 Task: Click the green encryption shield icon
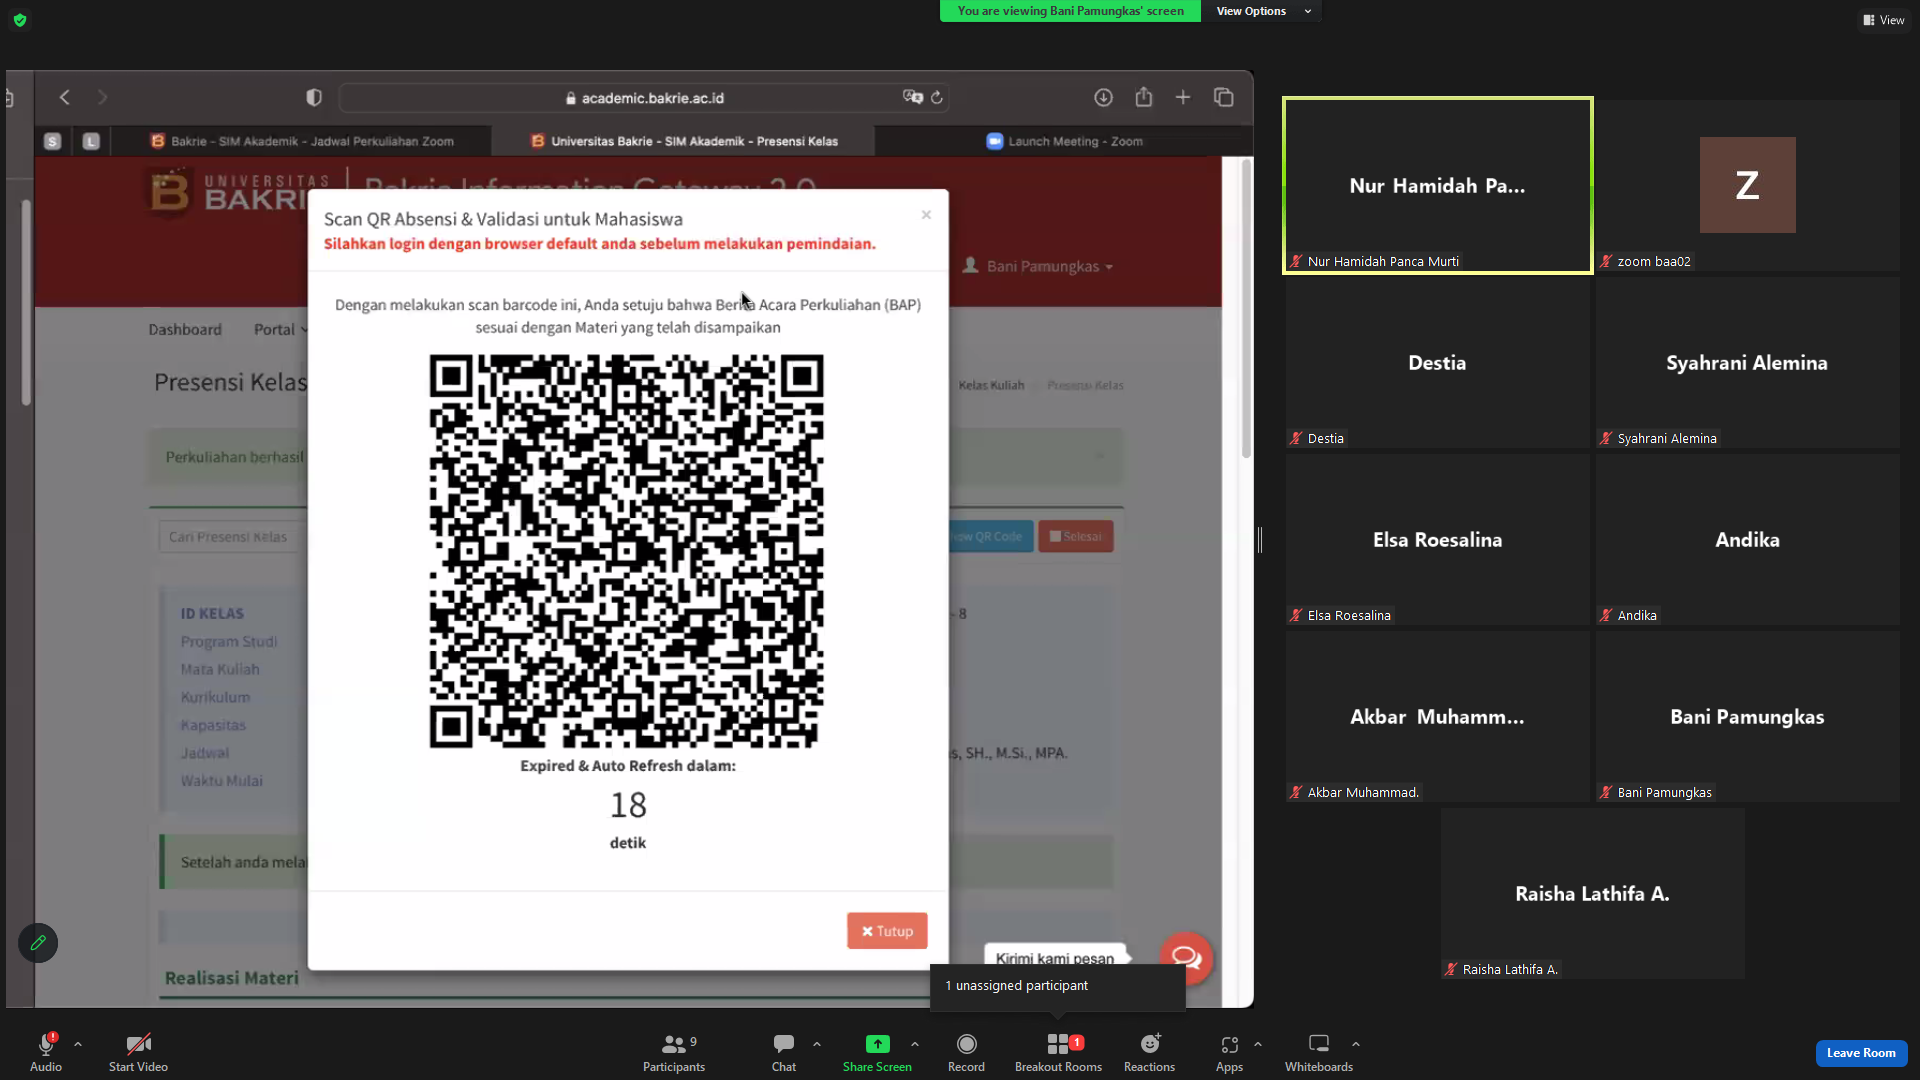(x=20, y=20)
